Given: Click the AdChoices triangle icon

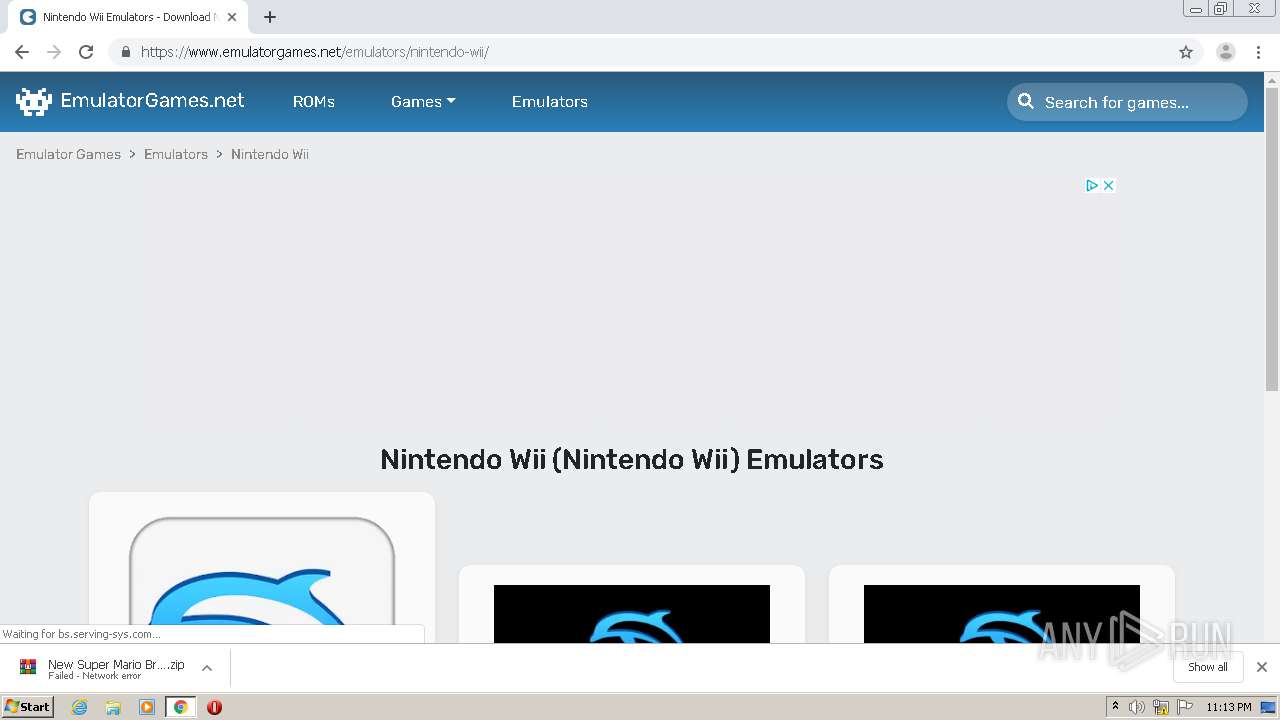Looking at the screenshot, I should [x=1092, y=185].
